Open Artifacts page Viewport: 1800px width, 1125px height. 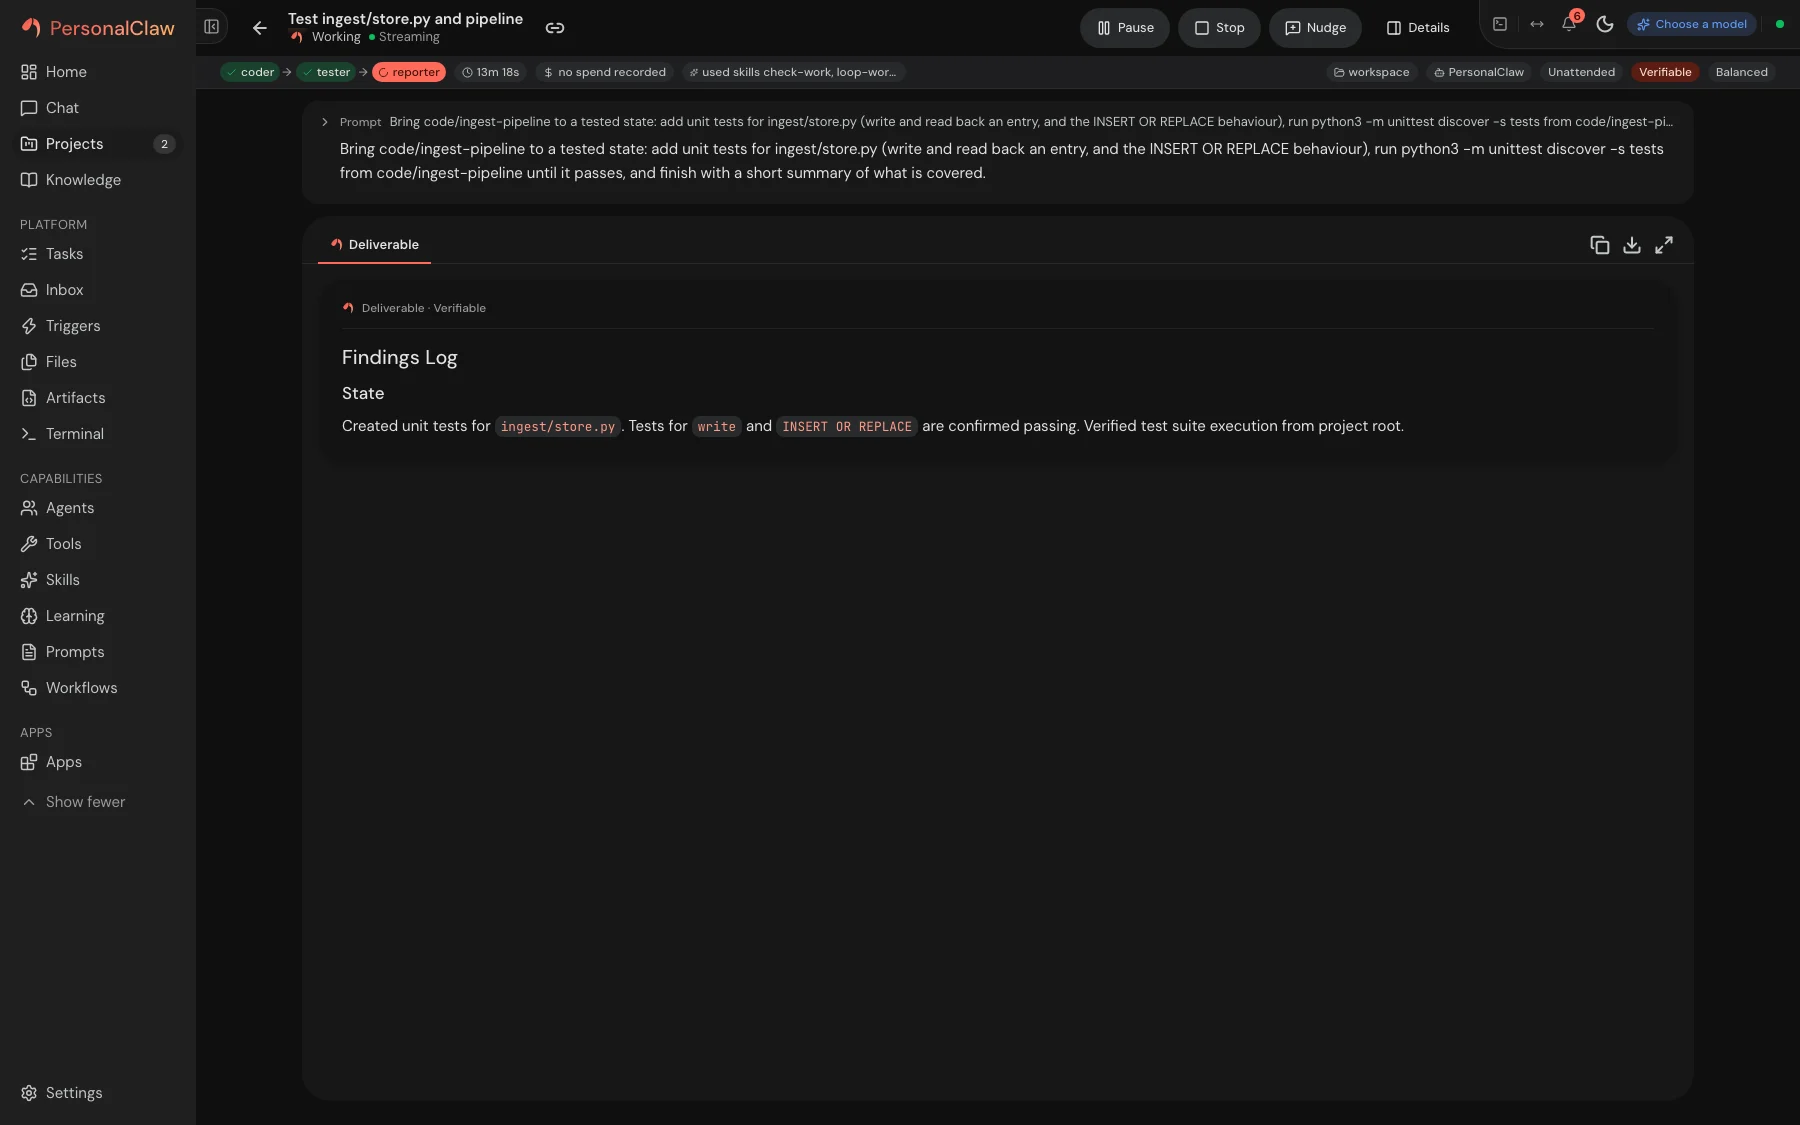98,398
